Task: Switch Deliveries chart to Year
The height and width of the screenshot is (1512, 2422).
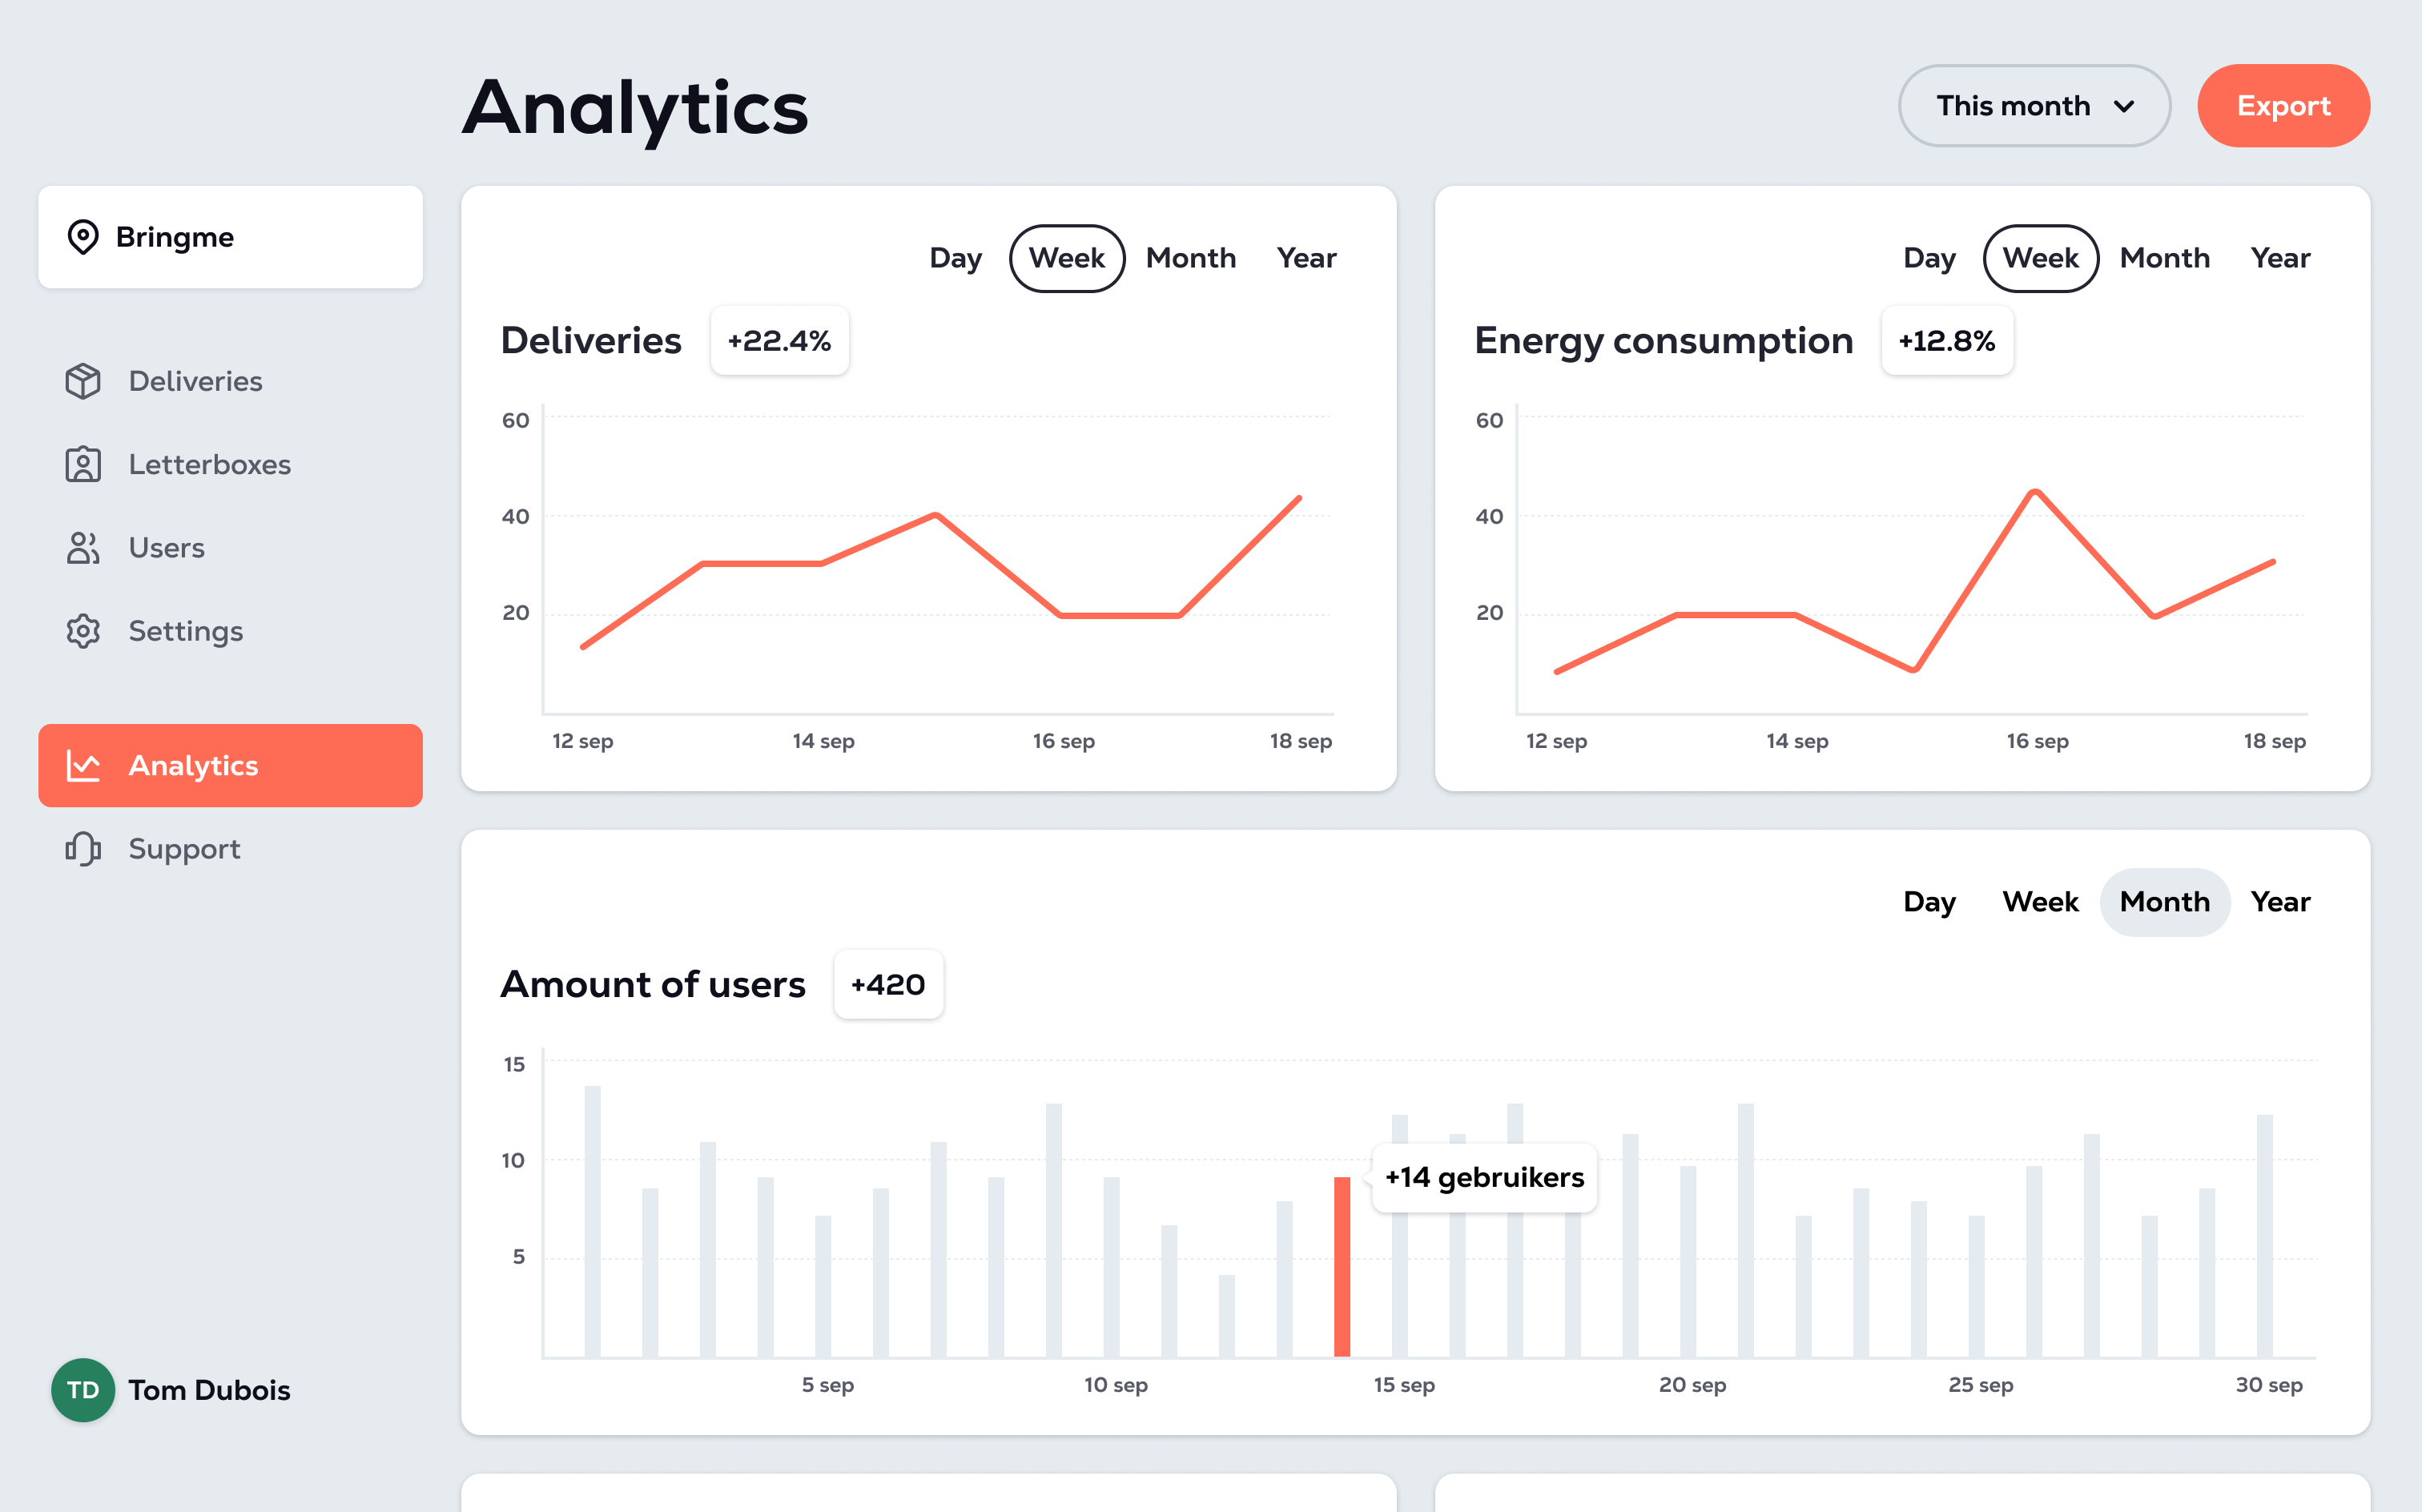Action: coord(1306,258)
